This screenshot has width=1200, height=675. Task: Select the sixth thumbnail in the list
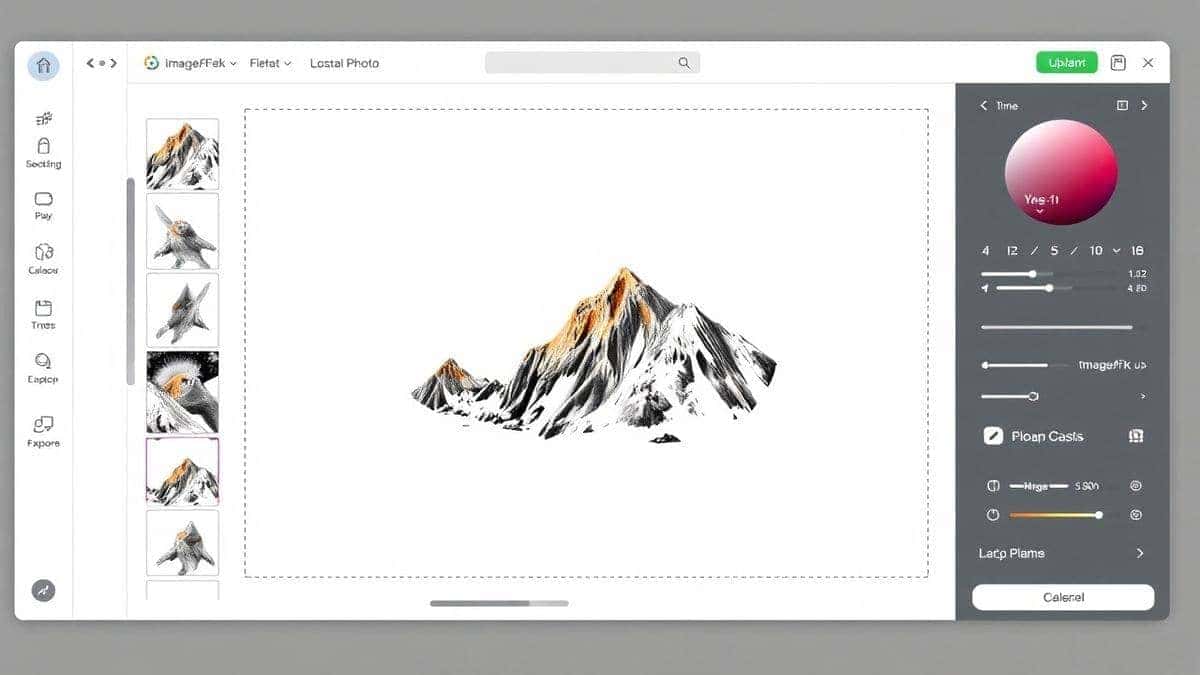(182, 542)
